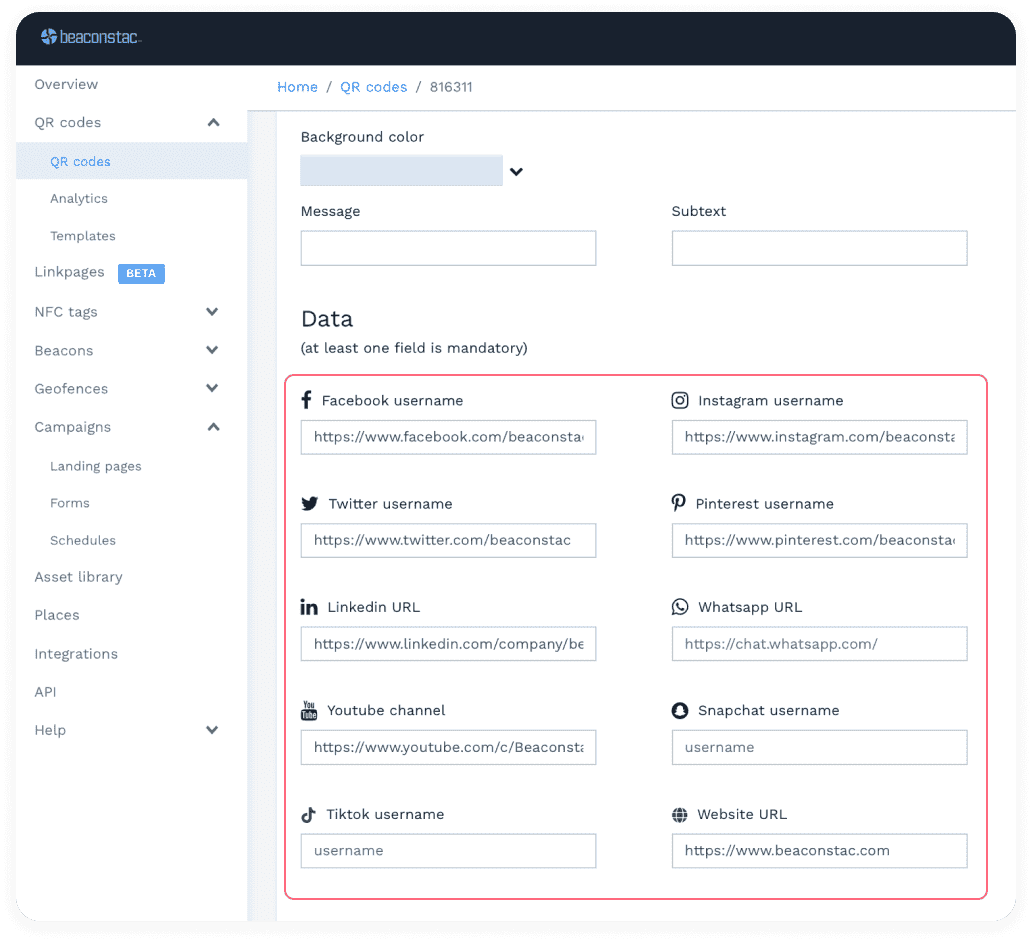Open Analytics in the sidebar
Image resolution: width=1032 pixels, height=942 pixels.
pos(79,199)
